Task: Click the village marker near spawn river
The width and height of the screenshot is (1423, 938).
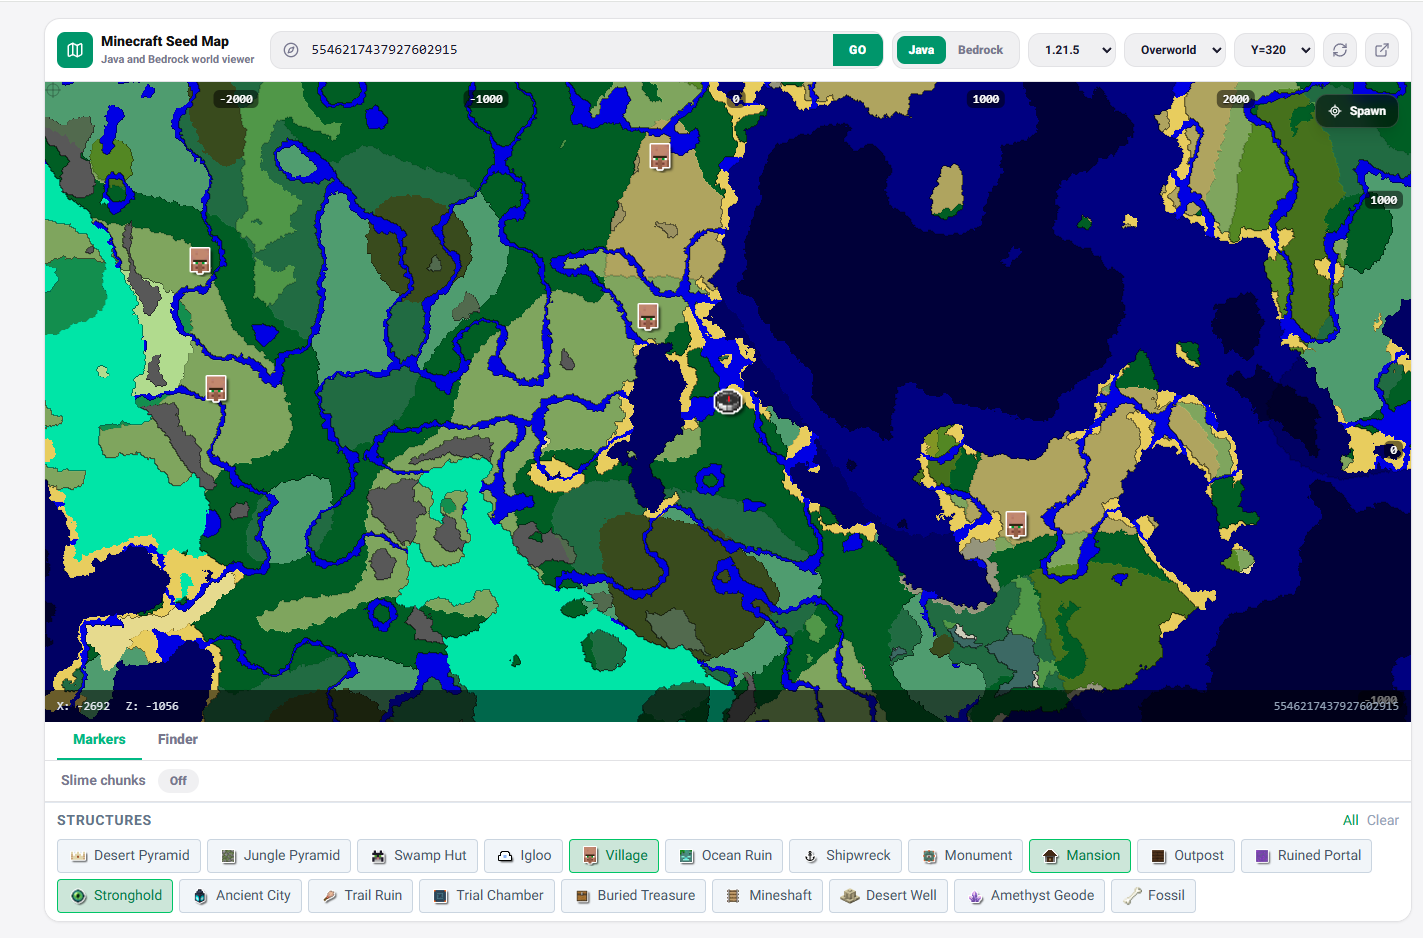Action: click(648, 317)
